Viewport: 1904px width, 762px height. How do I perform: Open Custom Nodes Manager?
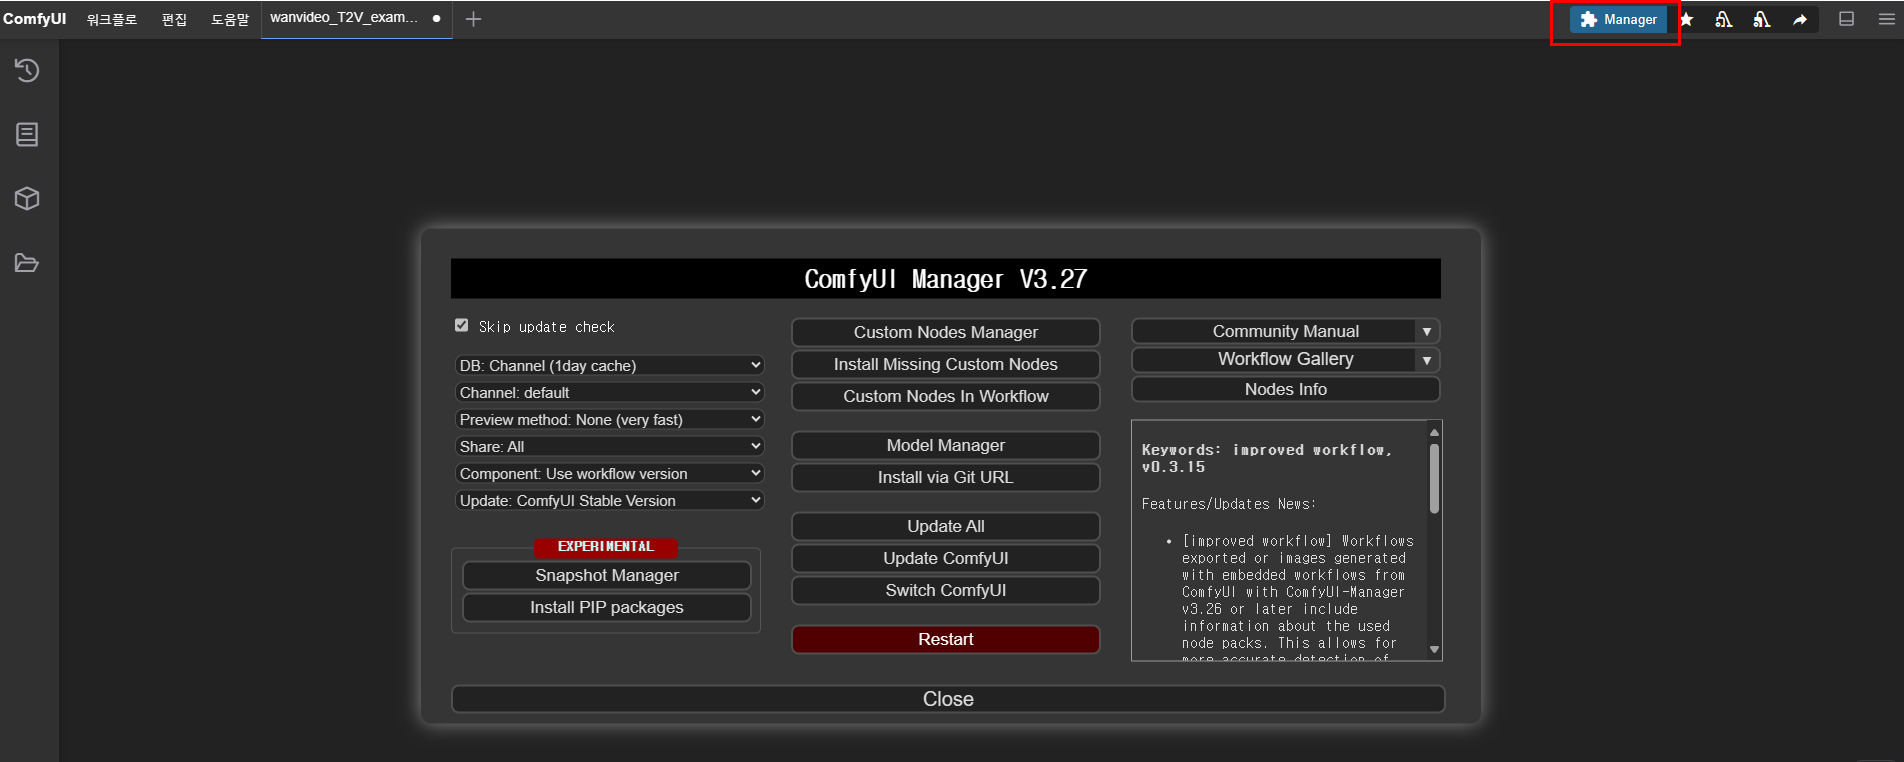click(946, 332)
